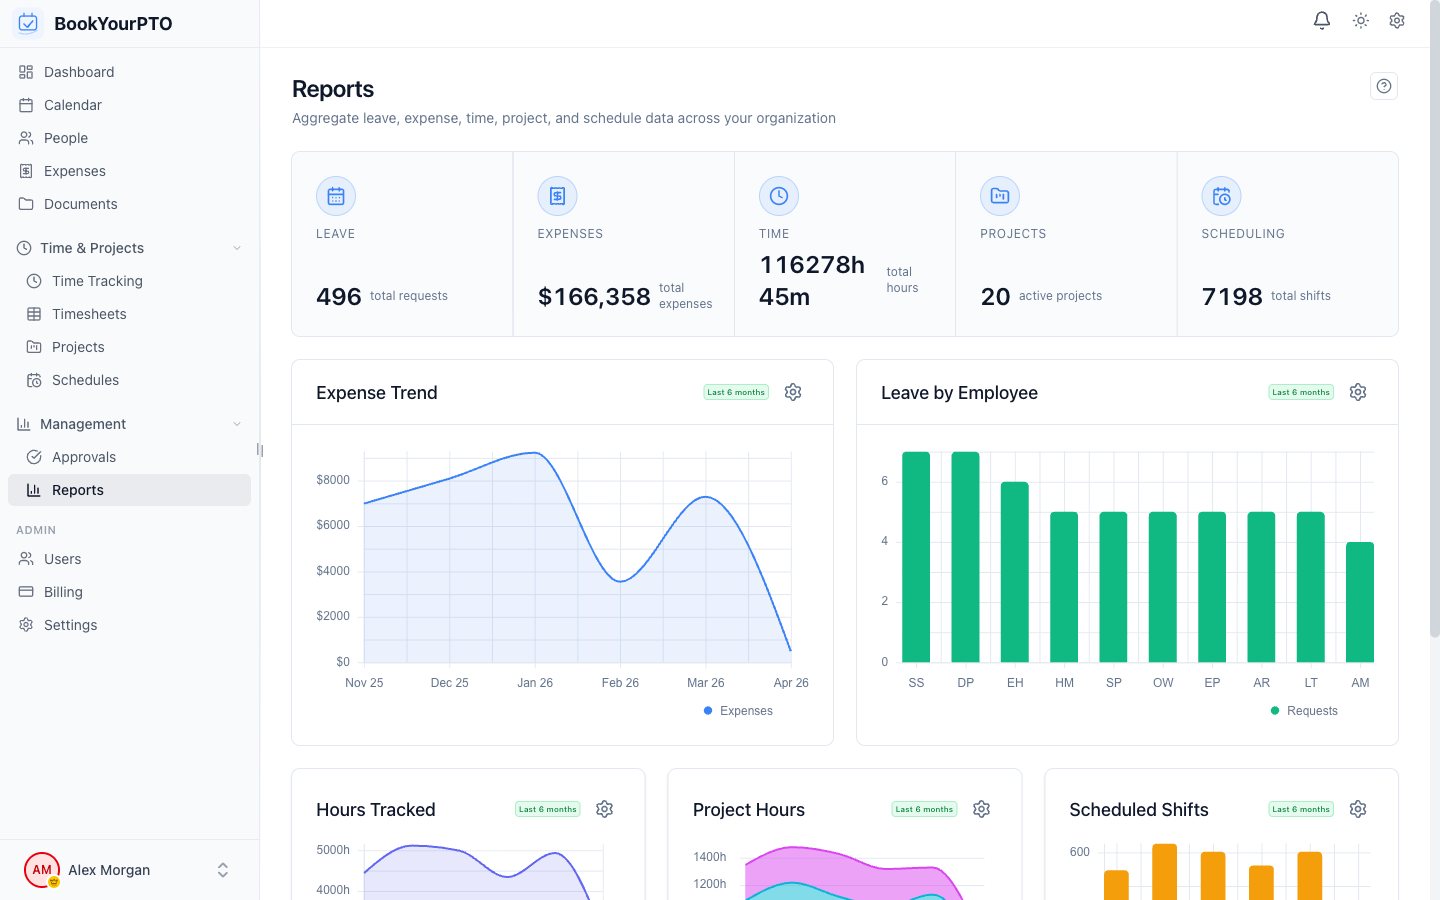This screenshot has height=900, width=1440.
Task: Click the Last 6 months badge on Project Hours
Action: [x=923, y=809]
